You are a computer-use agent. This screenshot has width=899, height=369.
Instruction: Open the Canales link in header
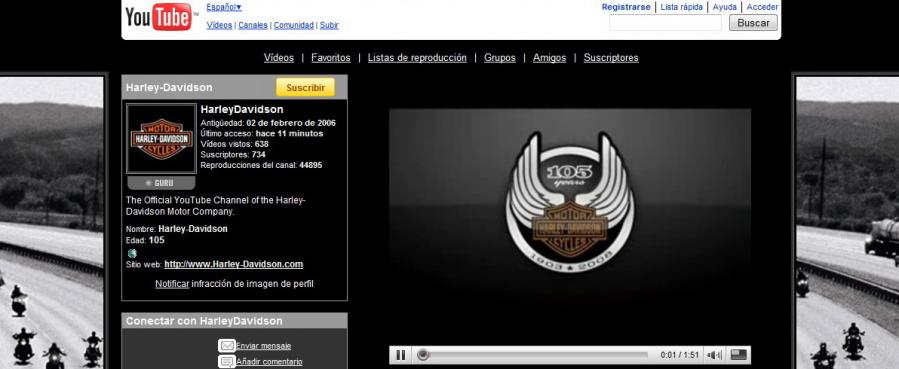[x=253, y=25]
